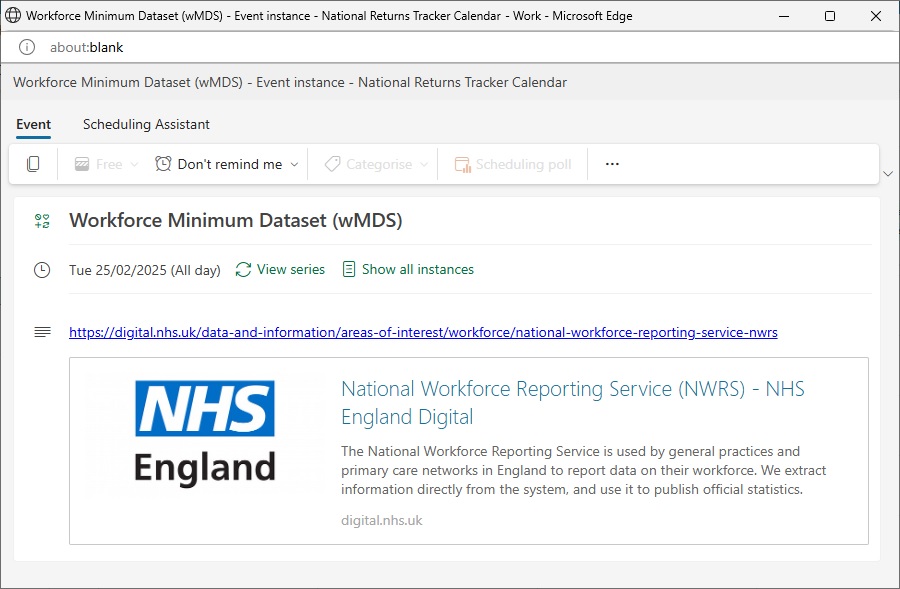The height and width of the screenshot is (589, 900).
Task: Click the copy event icon in toolbar
Action: tap(33, 164)
